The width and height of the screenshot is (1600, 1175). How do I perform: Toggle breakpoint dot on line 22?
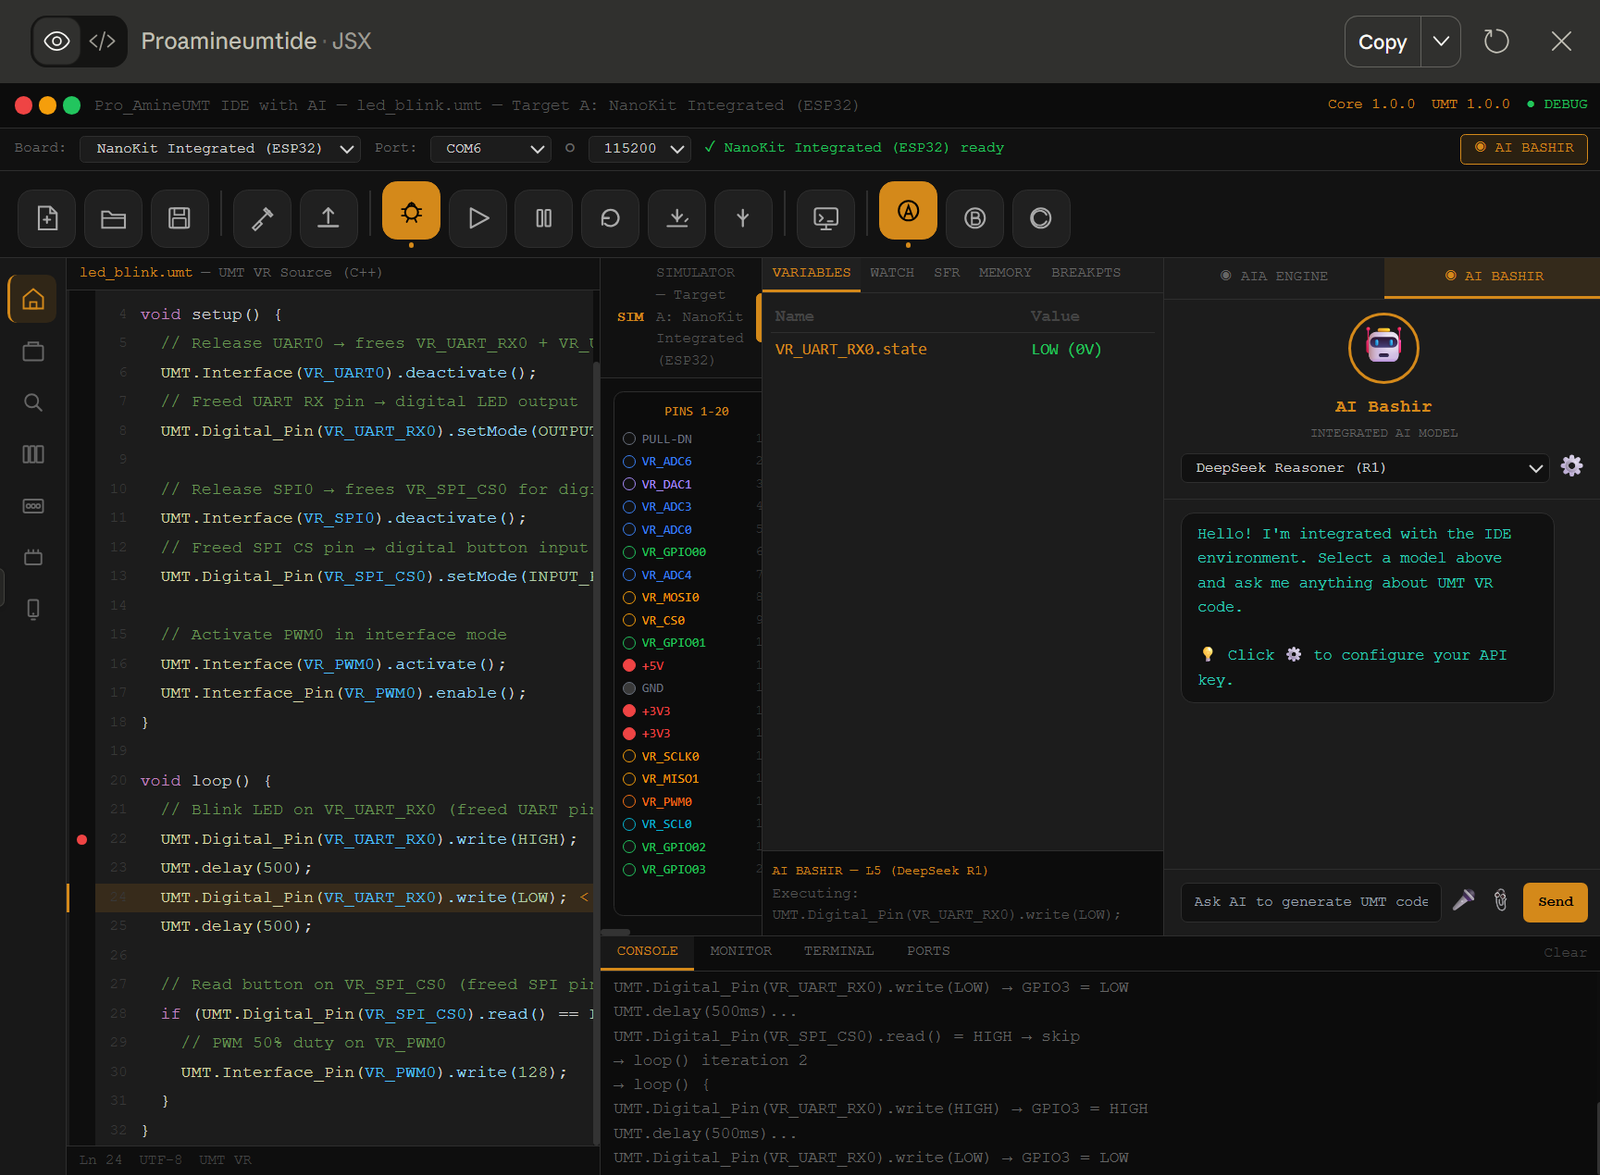tap(82, 839)
